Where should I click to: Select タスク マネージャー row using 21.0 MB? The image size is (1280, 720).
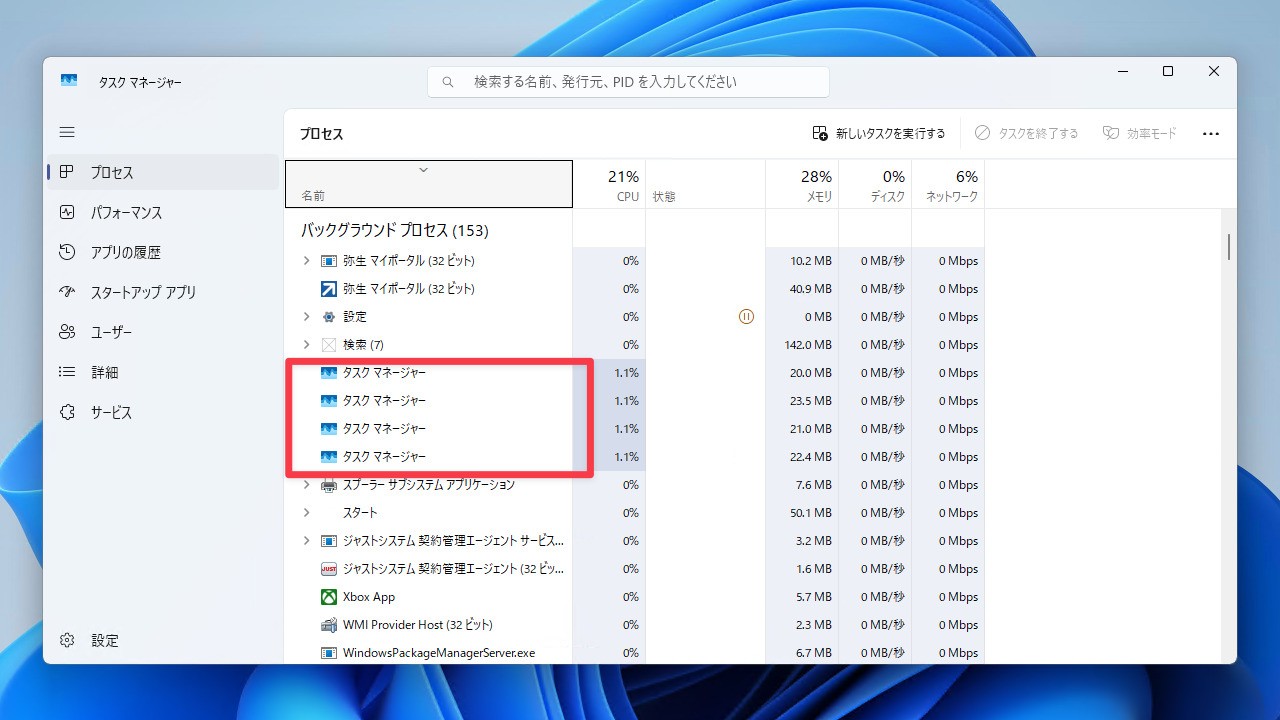point(635,429)
